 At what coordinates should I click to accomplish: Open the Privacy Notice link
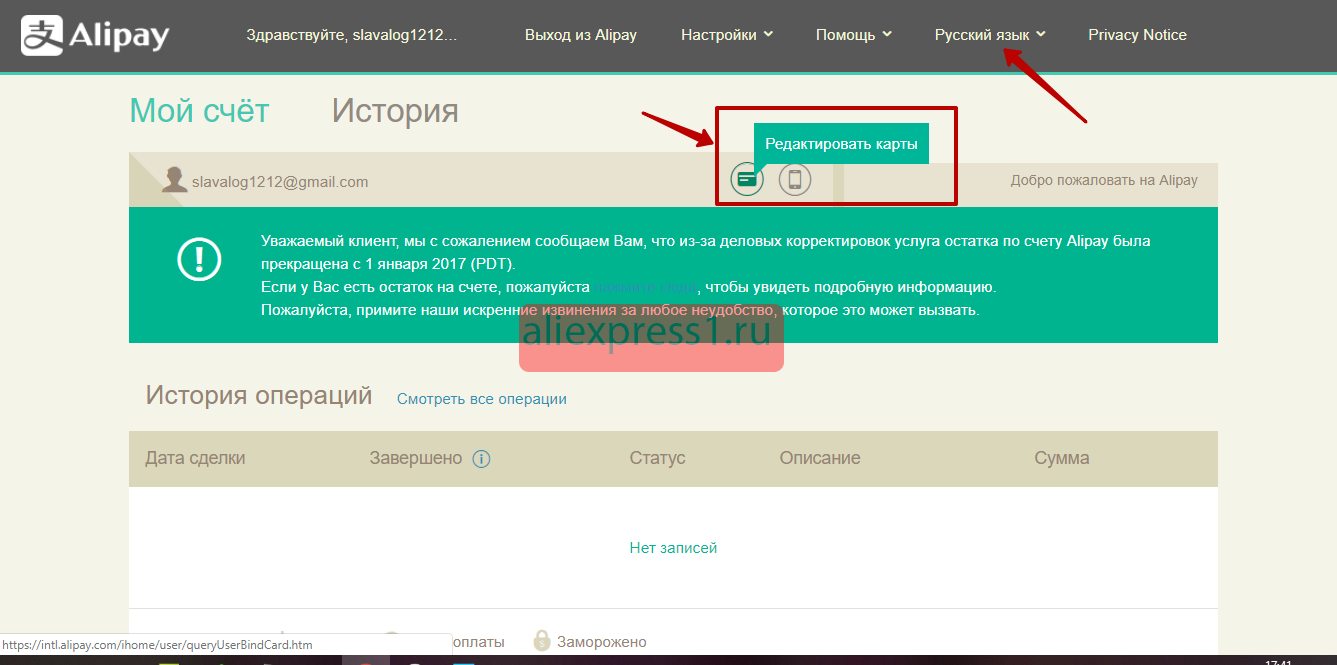pyautogui.click(x=1137, y=35)
